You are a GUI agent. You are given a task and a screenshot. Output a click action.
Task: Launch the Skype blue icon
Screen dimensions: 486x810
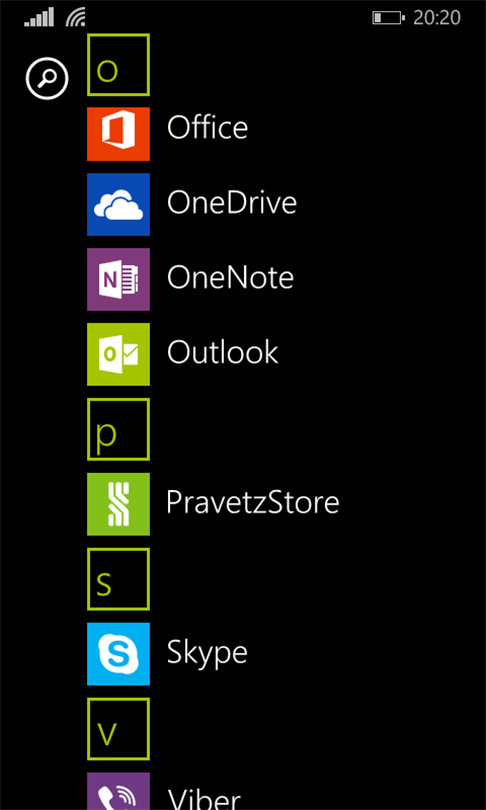(118, 654)
